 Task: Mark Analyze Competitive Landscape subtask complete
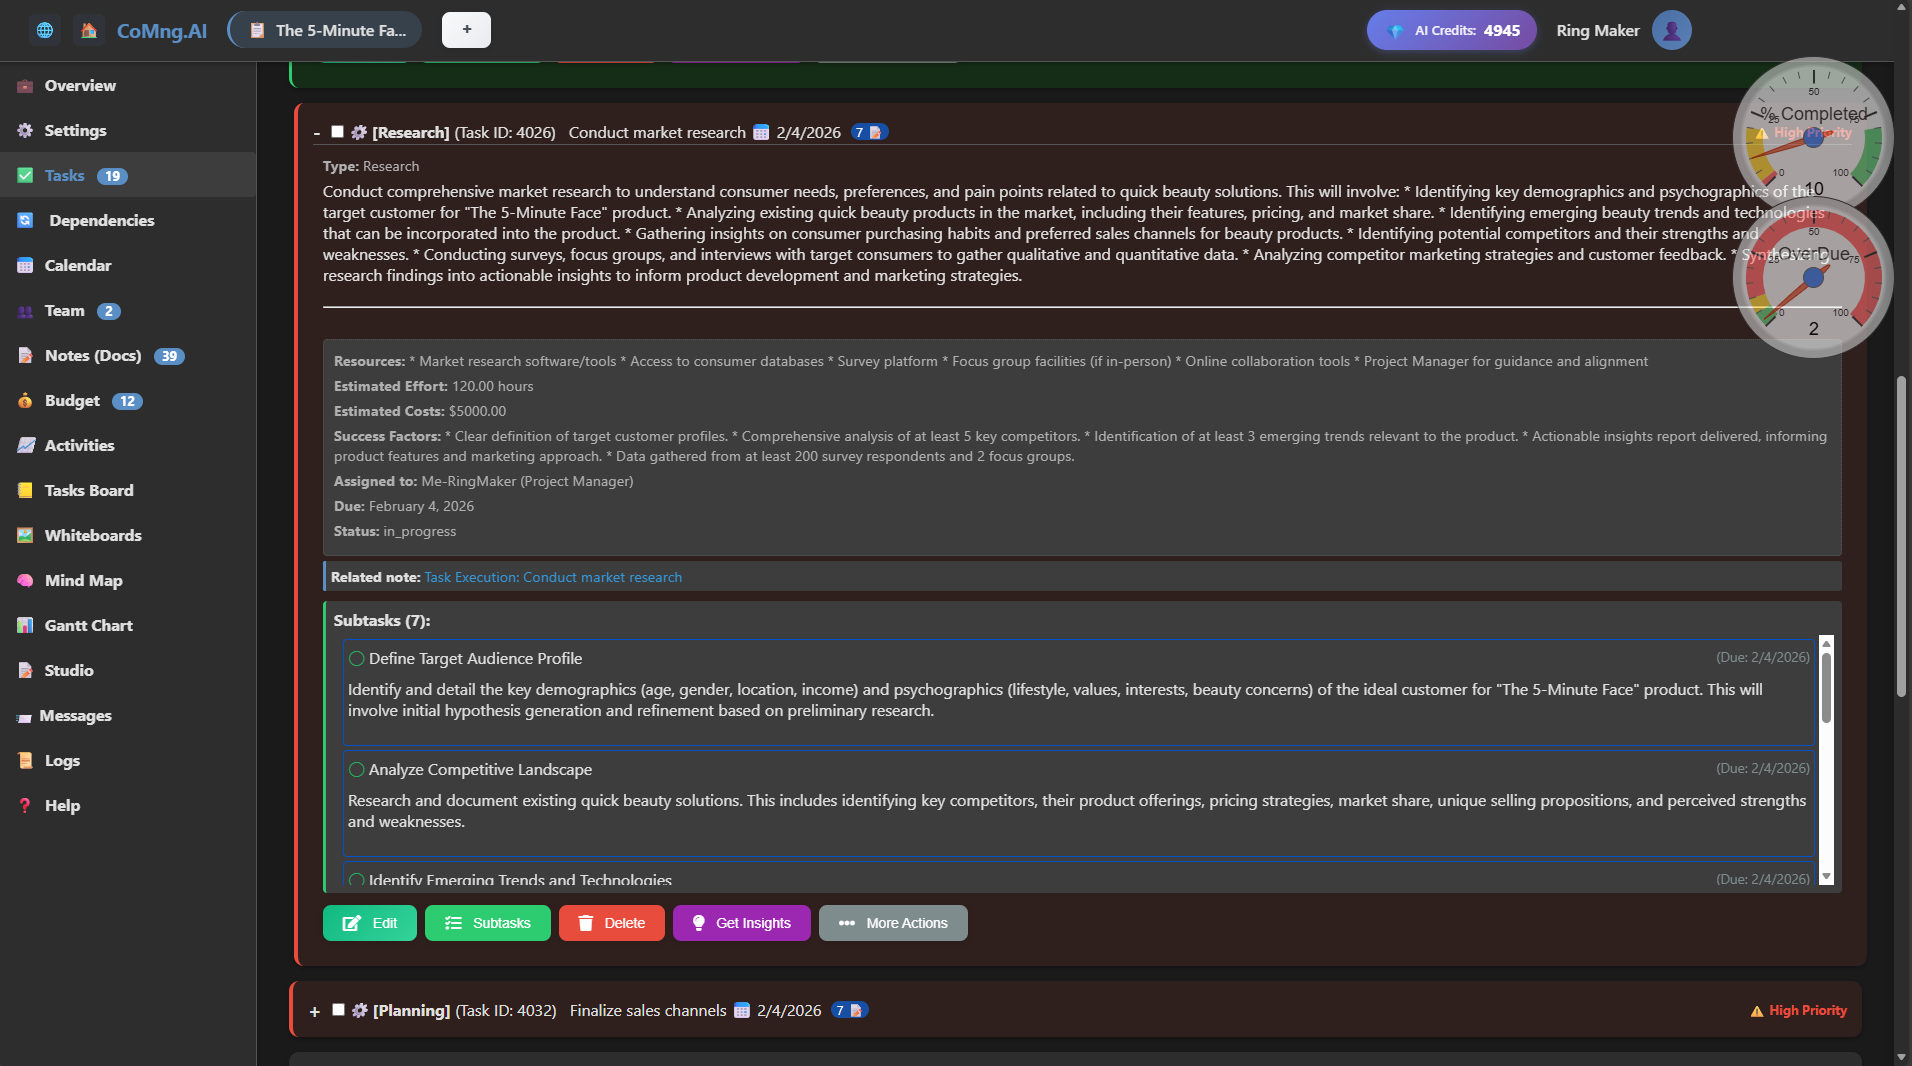pyautogui.click(x=356, y=769)
